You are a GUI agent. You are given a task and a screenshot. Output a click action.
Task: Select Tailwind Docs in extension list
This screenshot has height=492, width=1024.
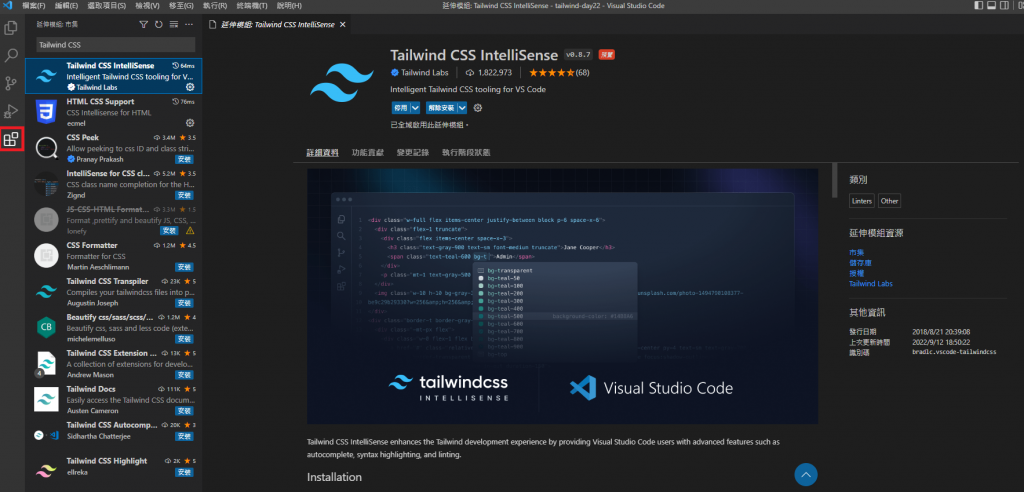114,399
